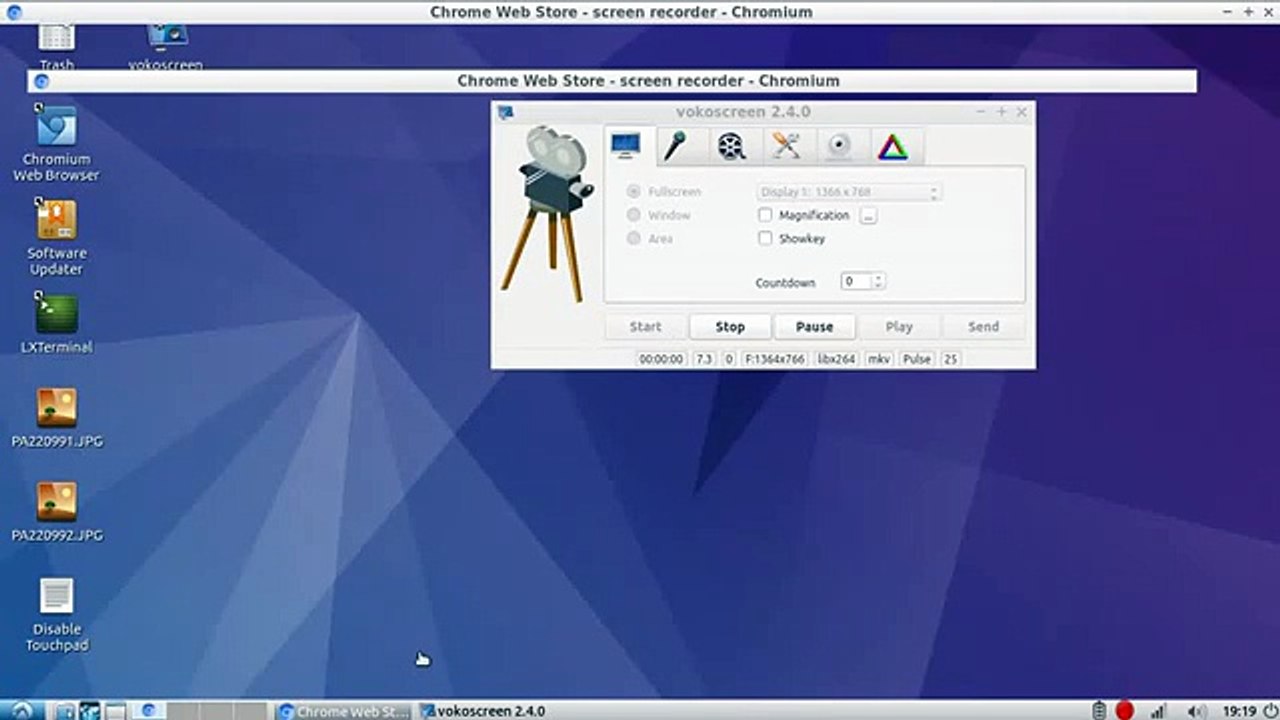
Task: Switch to the microphone audio tab
Action: (x=677, y=146)
